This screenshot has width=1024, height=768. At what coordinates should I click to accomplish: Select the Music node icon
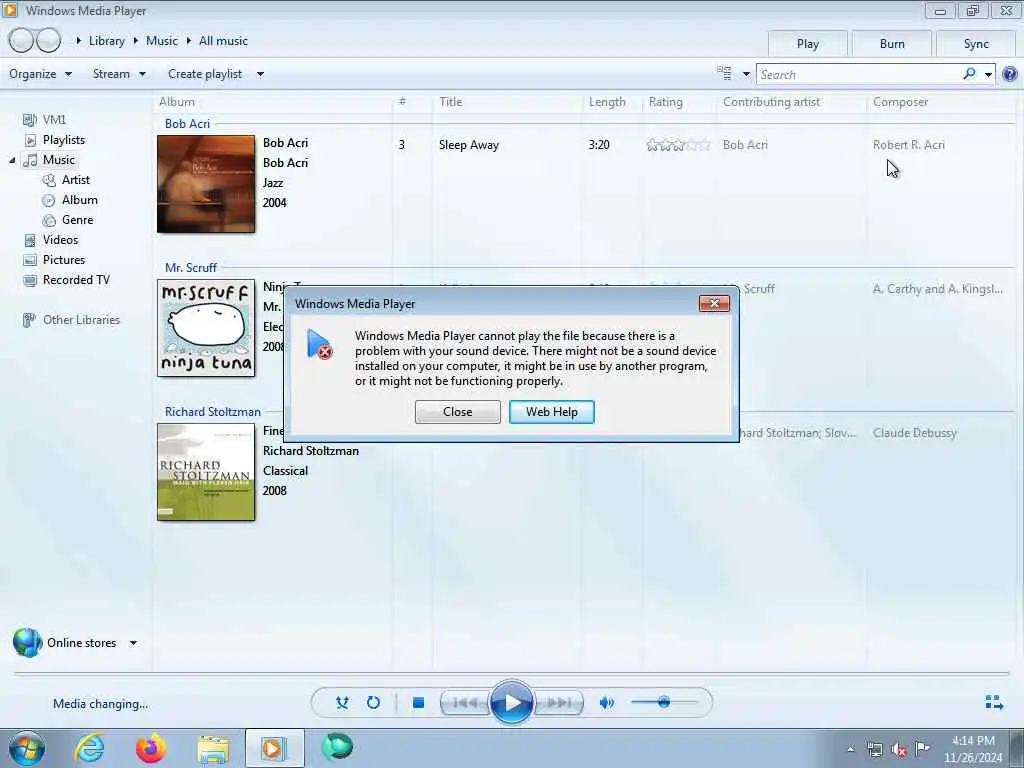(x=30, y=160)
